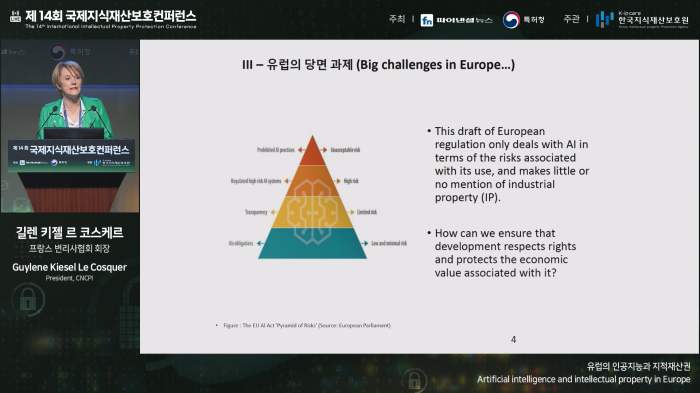Click the red top tier of the pyramid
Screen dimensions: 700x393
tap(312, 151)
